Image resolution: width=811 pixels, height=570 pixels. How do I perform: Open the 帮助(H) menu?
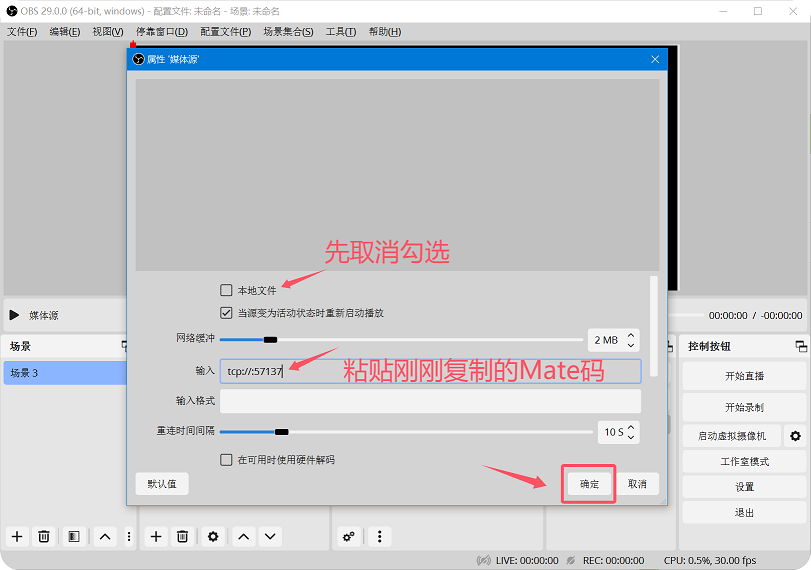(x=385, y=32)
